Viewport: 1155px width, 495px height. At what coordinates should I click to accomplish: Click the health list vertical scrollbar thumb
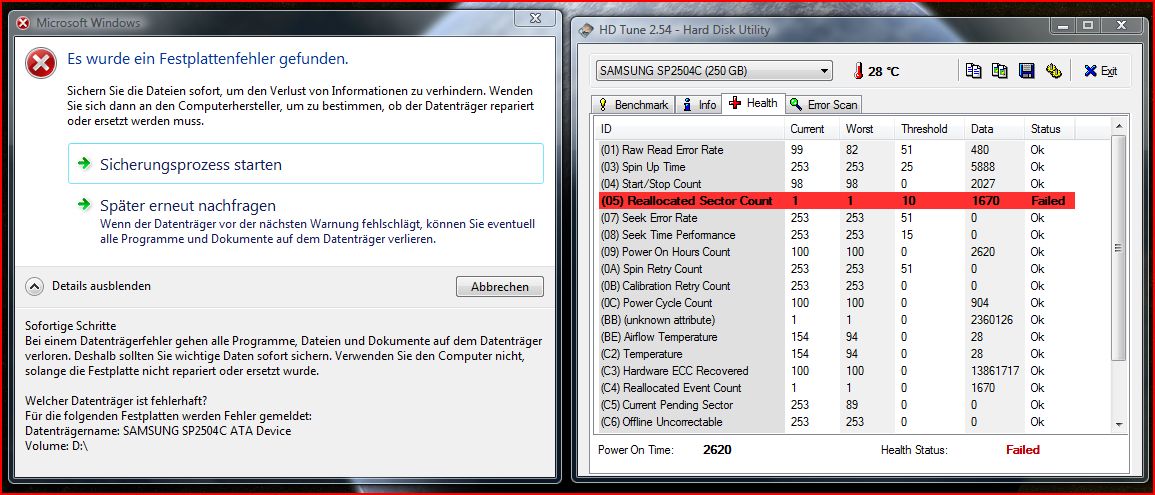1118,248
